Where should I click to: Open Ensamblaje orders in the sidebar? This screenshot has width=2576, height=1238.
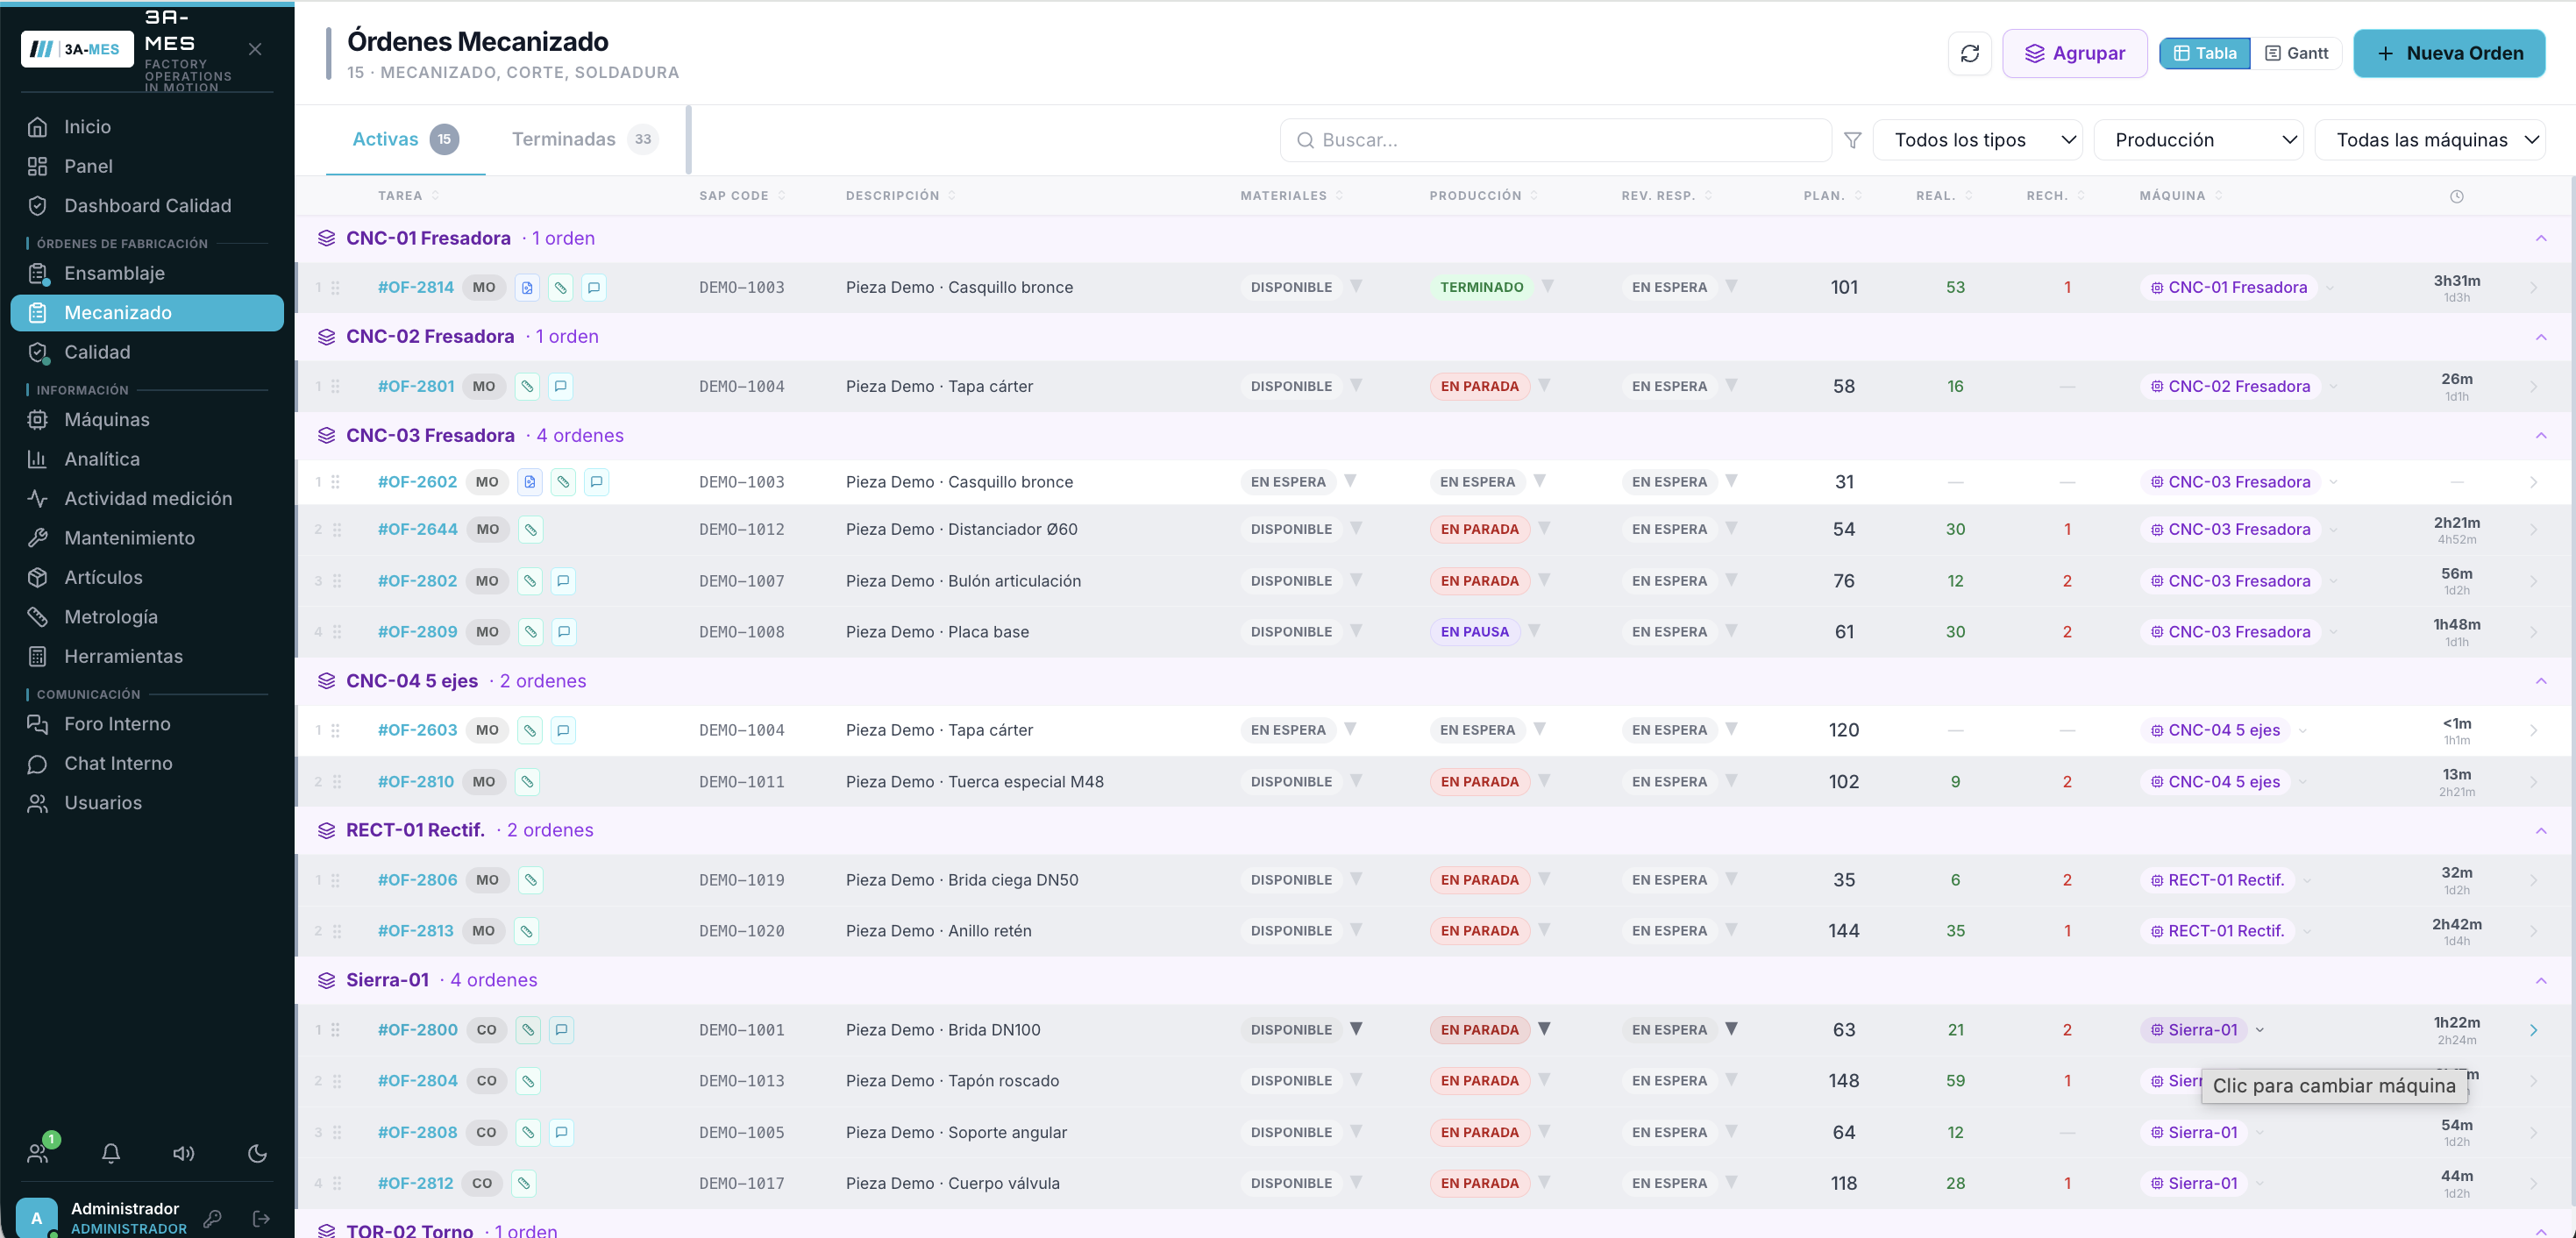coord(147,273)
